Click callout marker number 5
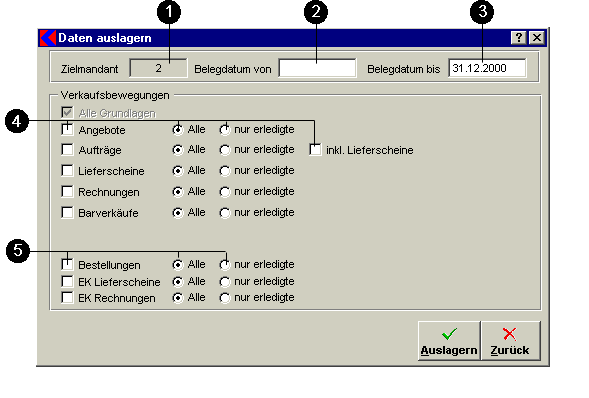 point(18,251)
